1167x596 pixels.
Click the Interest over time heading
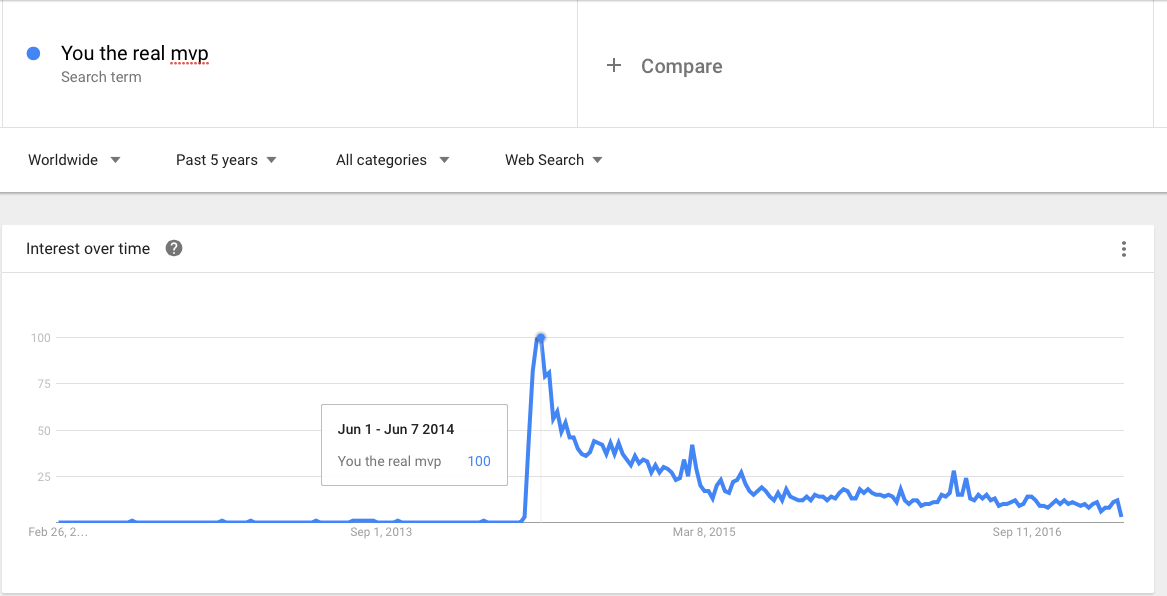[88, 249]
